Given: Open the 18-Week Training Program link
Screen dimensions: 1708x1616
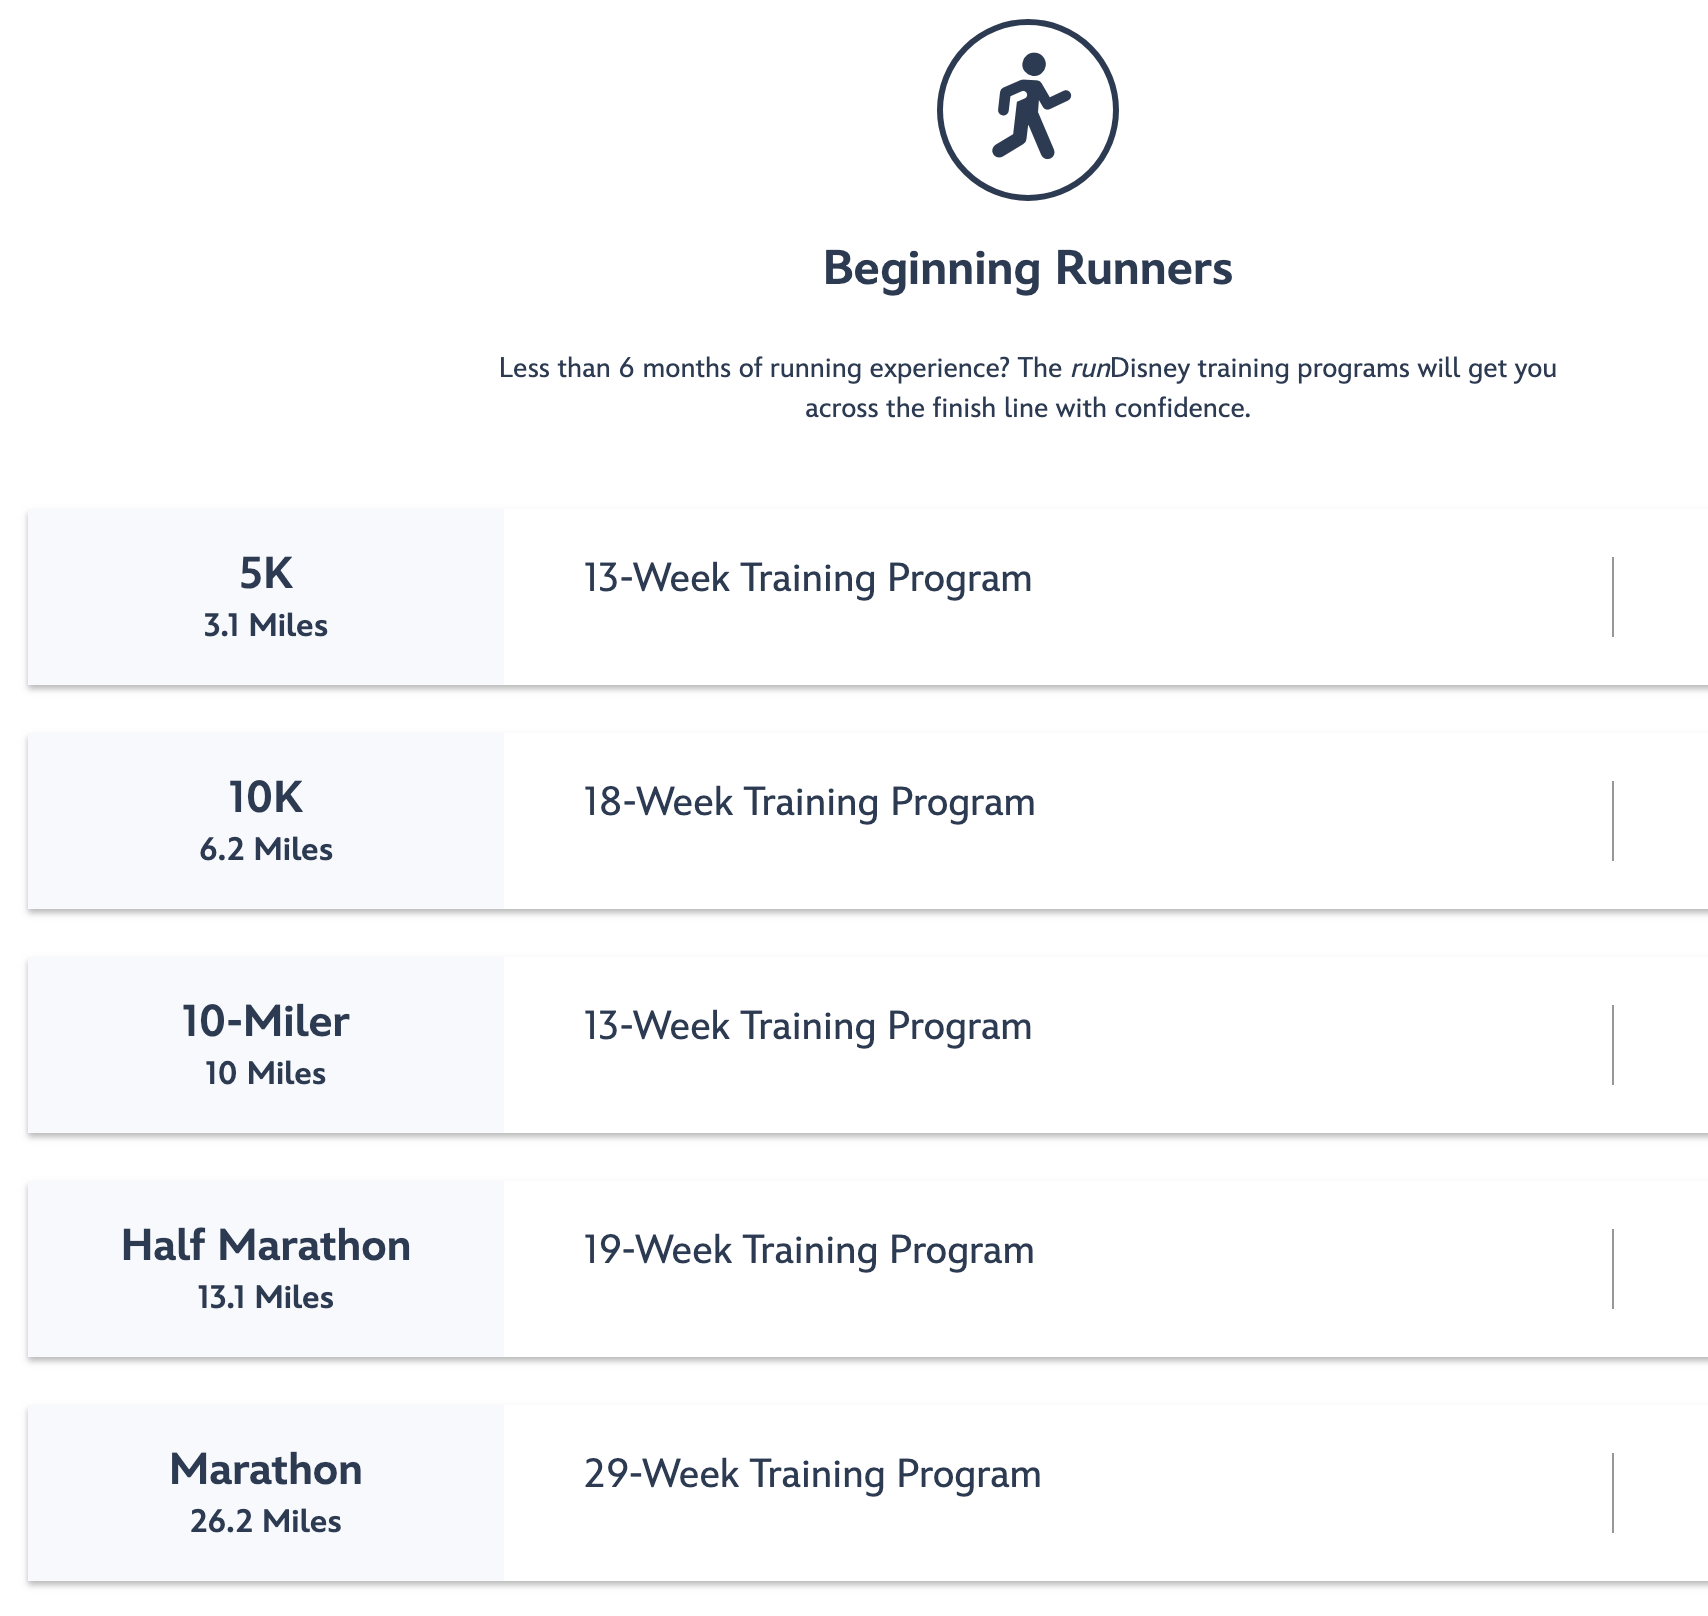Looking at the screenshot, I should click(x=809, y=802).
